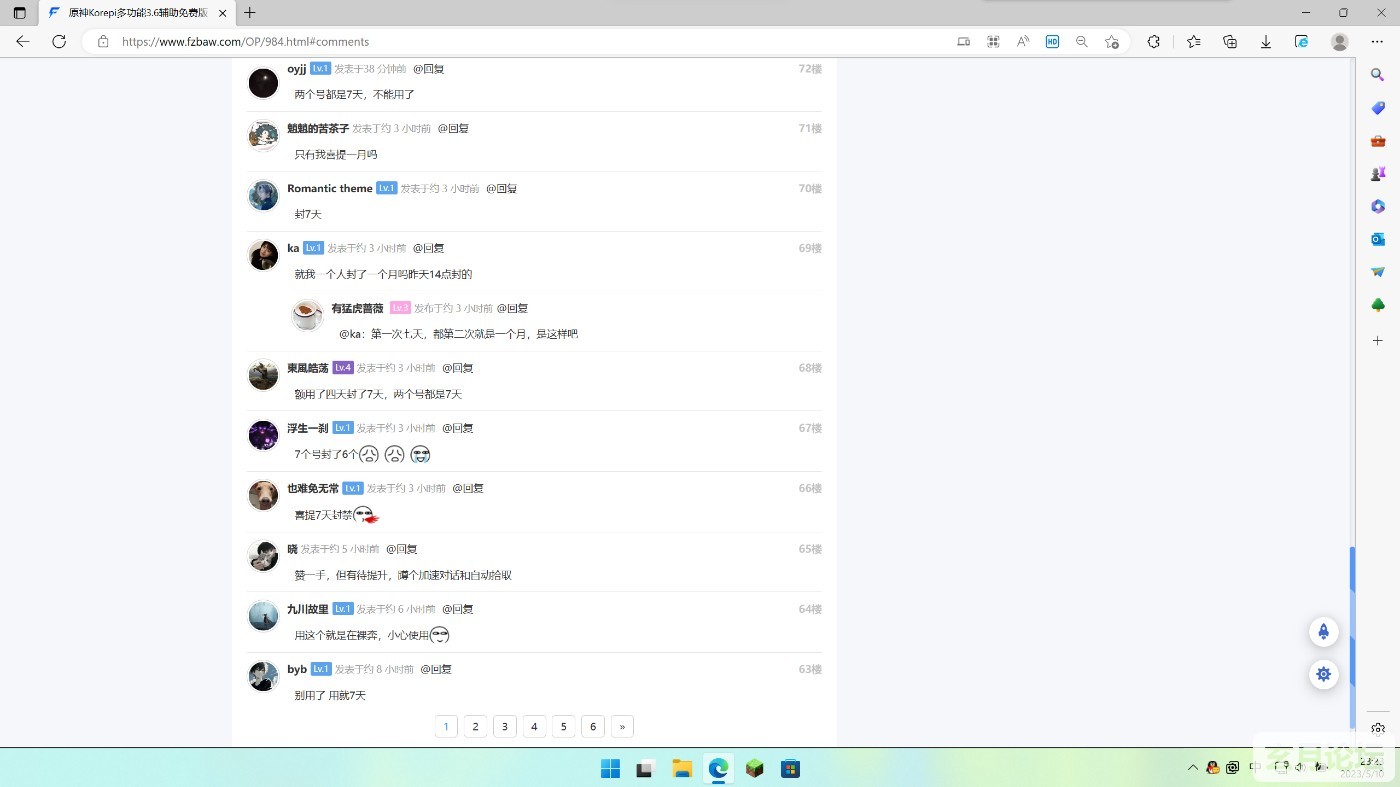This screenshot has height=787, width=1400.
Task: Go to comments page 4
Action: click(534, 727)
